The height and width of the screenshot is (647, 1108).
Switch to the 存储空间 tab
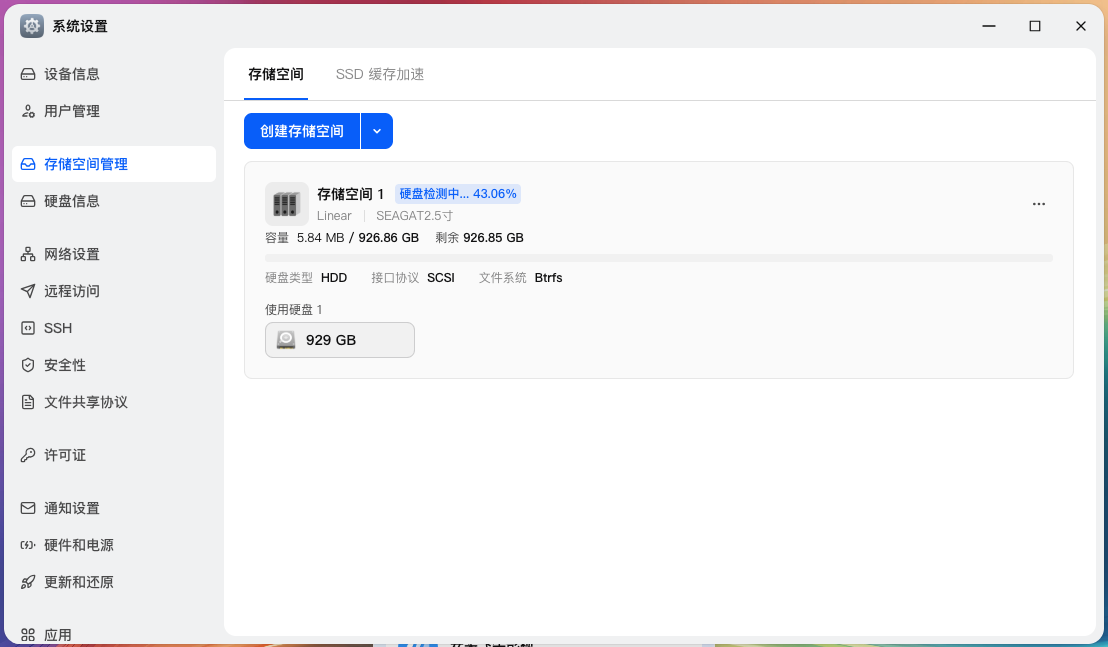tap(274, 74)
